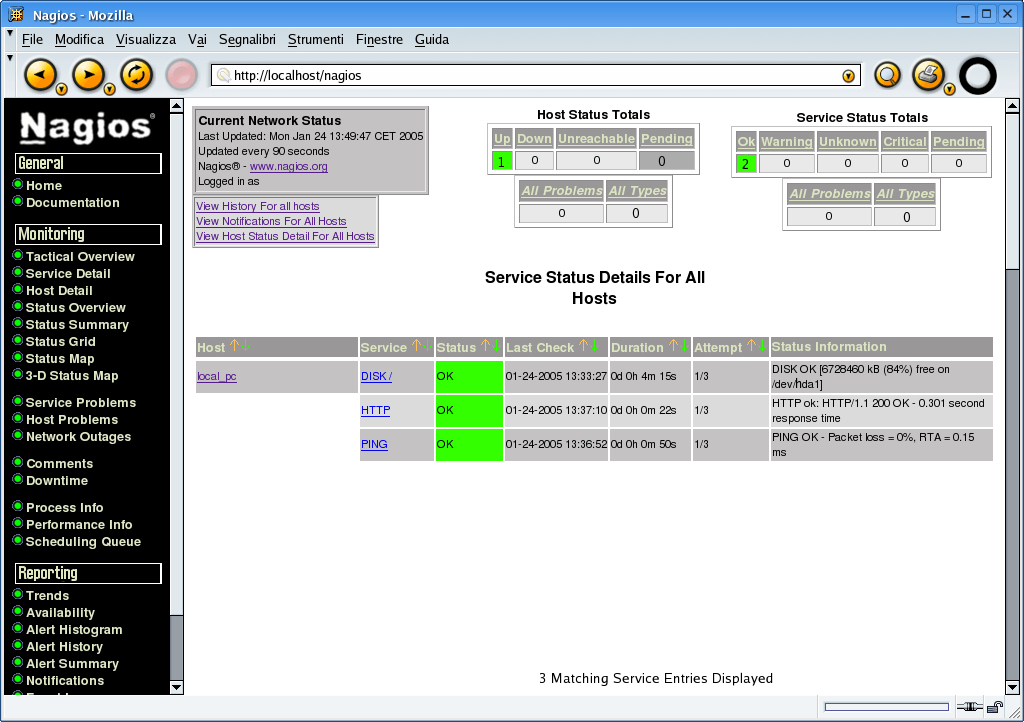Collapse the navigation toolbar using its grippy triangle
This screenshot has height=722, width=1024.
[10, 58]
